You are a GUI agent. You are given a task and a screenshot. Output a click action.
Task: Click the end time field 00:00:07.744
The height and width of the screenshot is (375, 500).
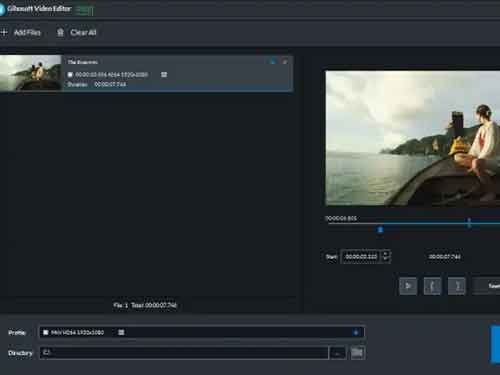[x=445, y=257]
